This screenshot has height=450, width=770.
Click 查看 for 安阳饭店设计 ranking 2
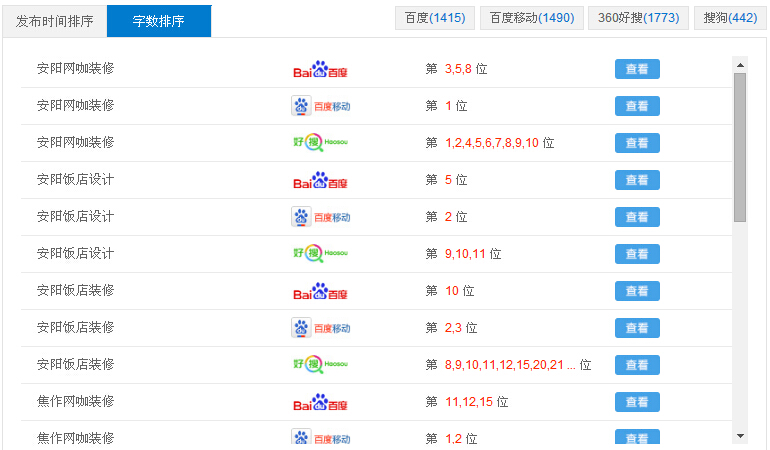(x=637, y=217)
